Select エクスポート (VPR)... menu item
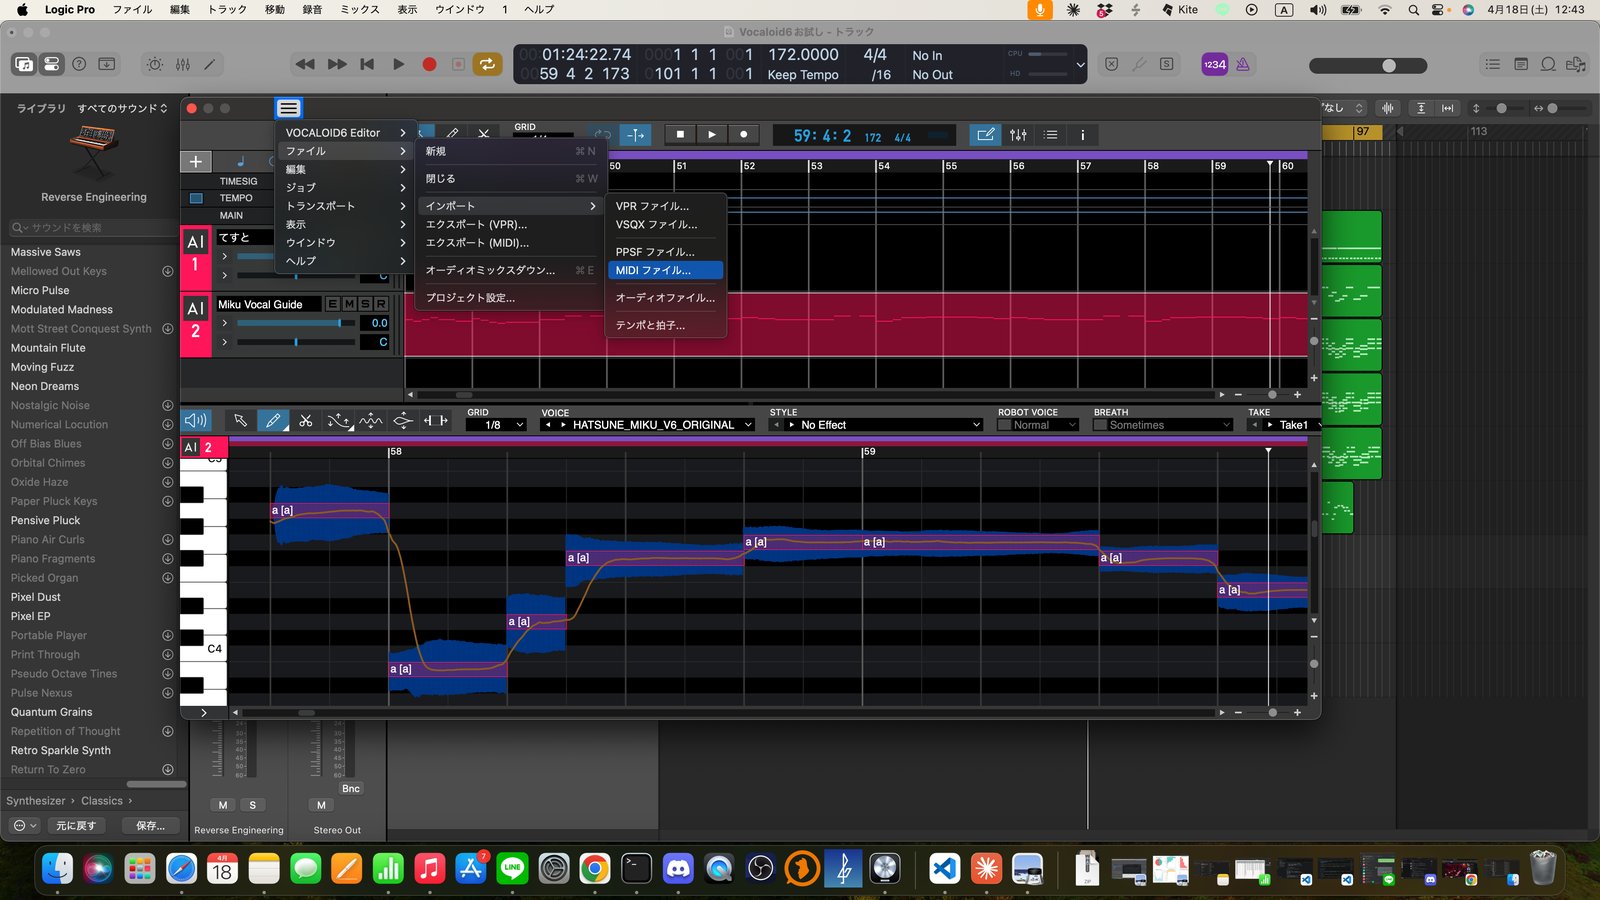Image resolution: width=1600 pixels, height=900 pixels. pyautogui.click(x=476, y=224)
